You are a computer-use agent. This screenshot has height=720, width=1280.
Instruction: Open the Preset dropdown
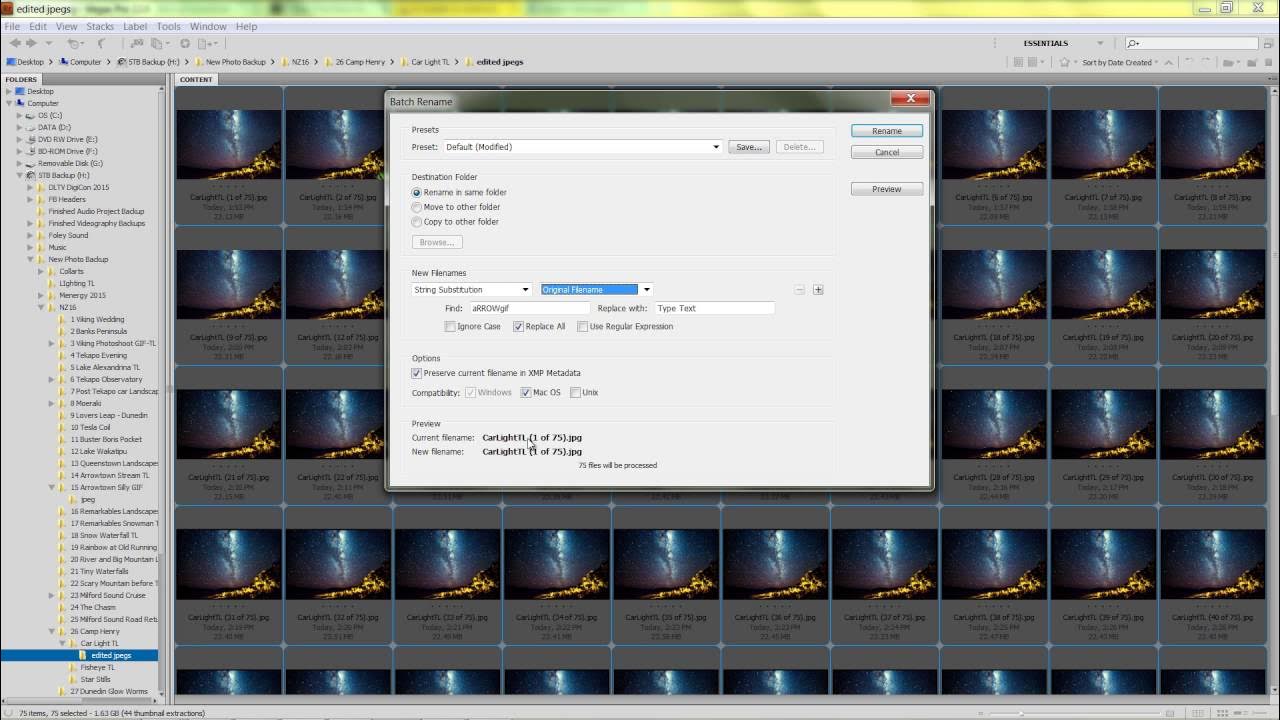tap(582, 147)
